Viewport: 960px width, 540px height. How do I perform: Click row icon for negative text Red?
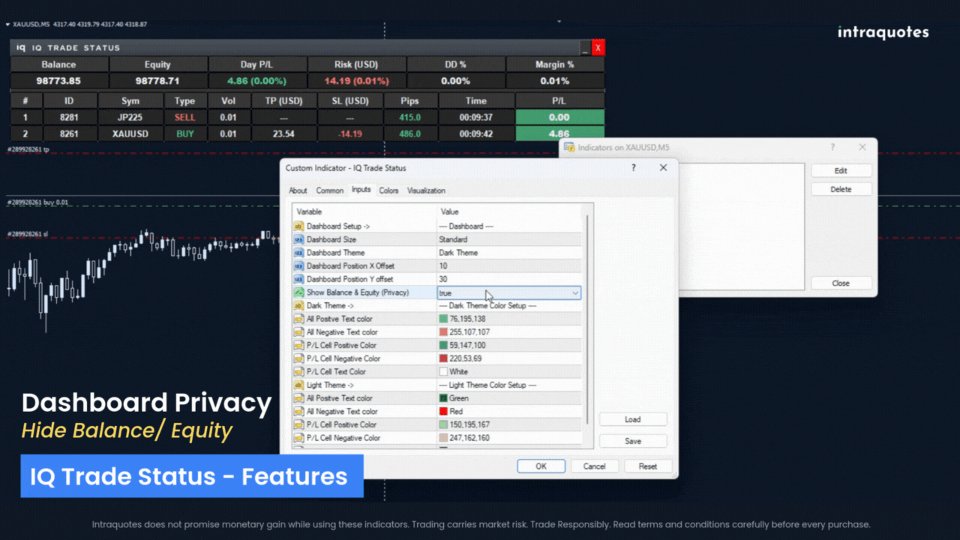[299, 411]
